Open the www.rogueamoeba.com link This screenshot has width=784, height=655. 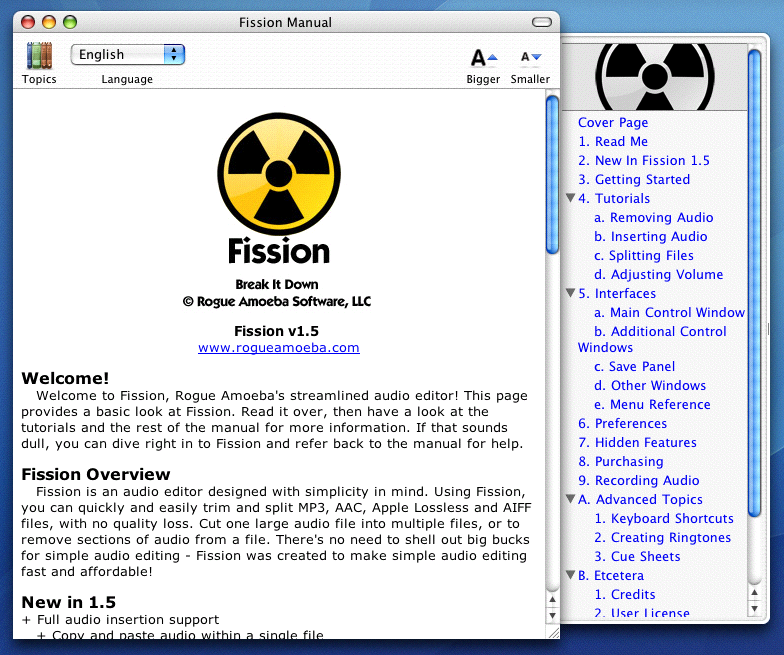pos(278,348)
